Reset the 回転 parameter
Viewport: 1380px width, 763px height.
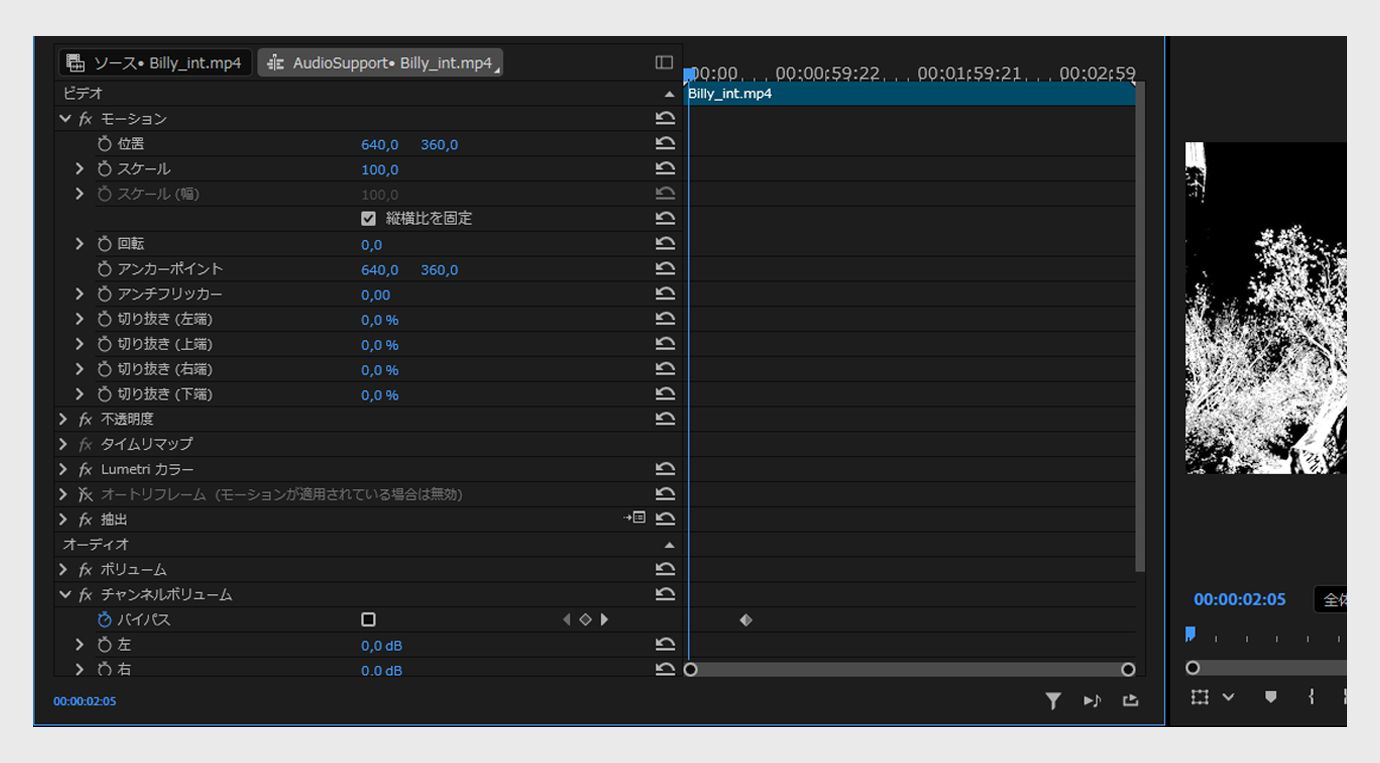click(665, 244)
